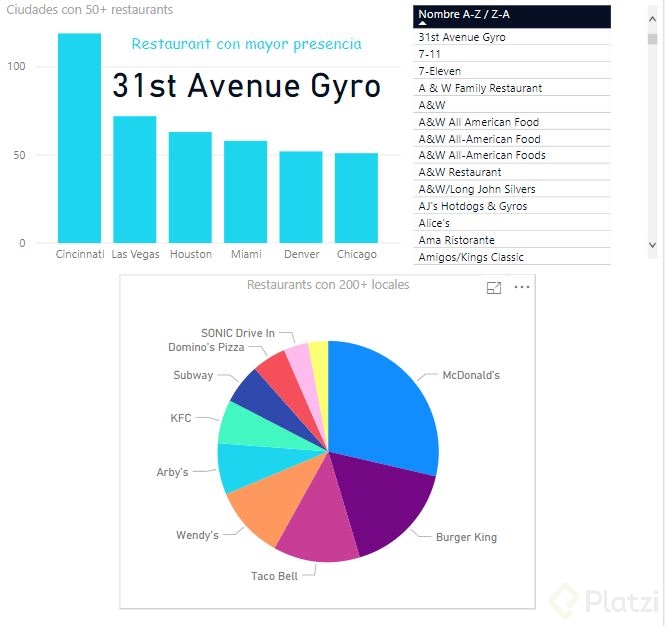Click the Denver bar
The height and width of the screenshot is (626, 665).
click(x=301, y=197)
